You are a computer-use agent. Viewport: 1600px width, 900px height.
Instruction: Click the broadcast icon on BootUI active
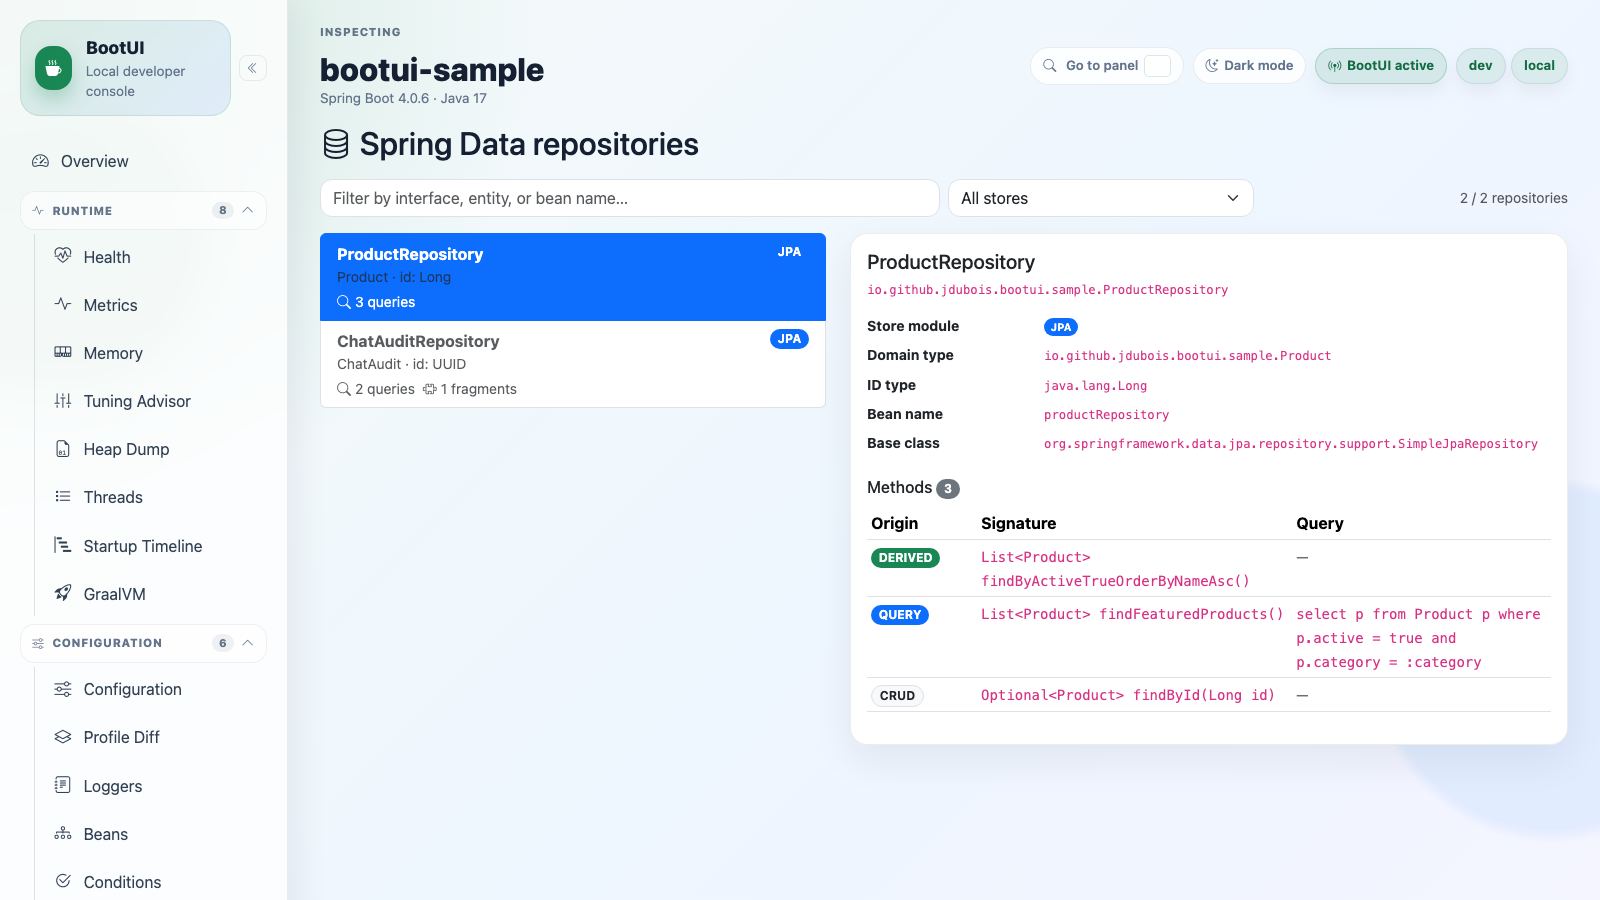point(1335,66)
